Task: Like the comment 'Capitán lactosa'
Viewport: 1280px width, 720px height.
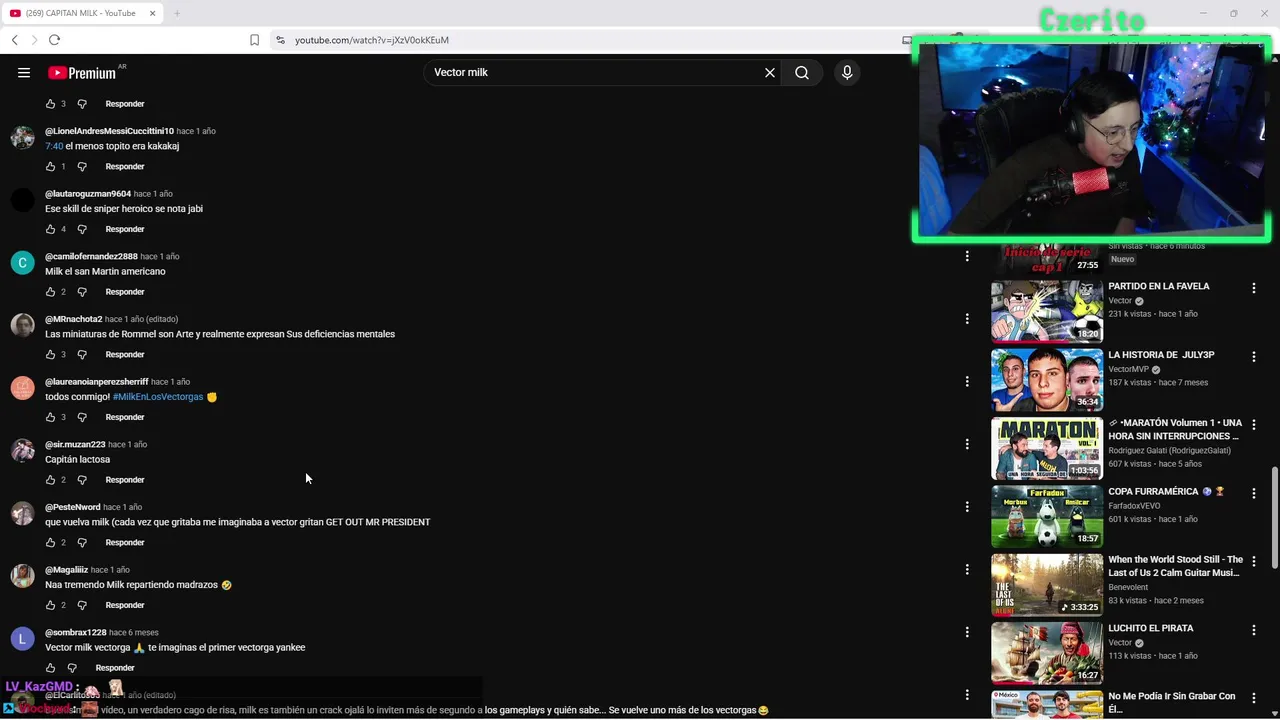Action: coord(50,480)
